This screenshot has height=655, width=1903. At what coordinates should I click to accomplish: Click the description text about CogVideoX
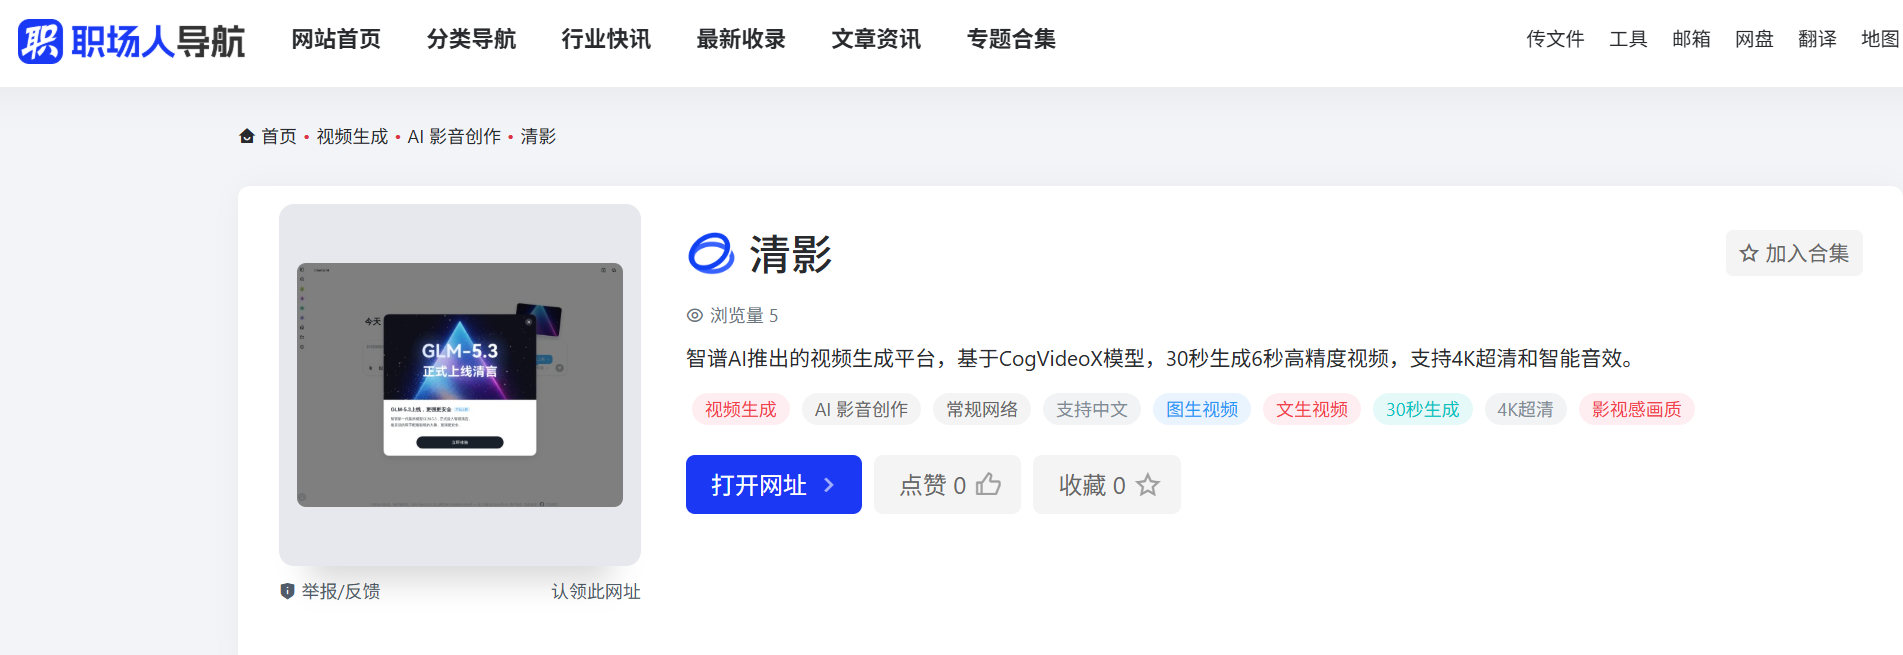[1164, 358]
